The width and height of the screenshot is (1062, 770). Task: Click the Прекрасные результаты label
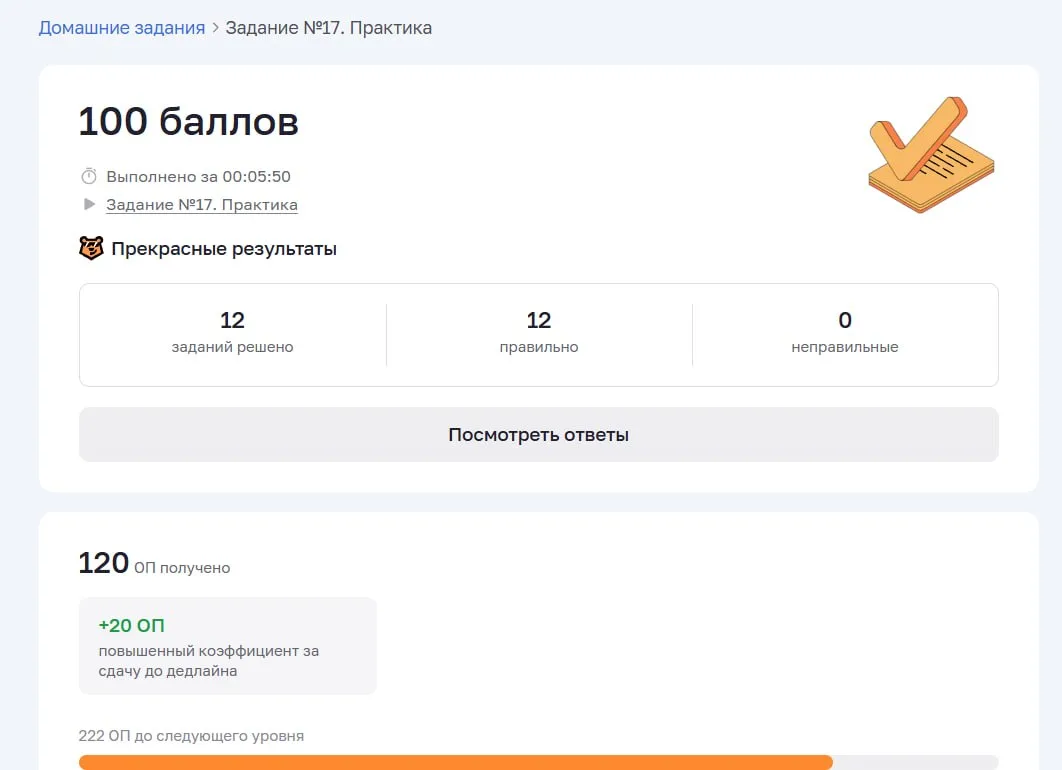point(224,249)
